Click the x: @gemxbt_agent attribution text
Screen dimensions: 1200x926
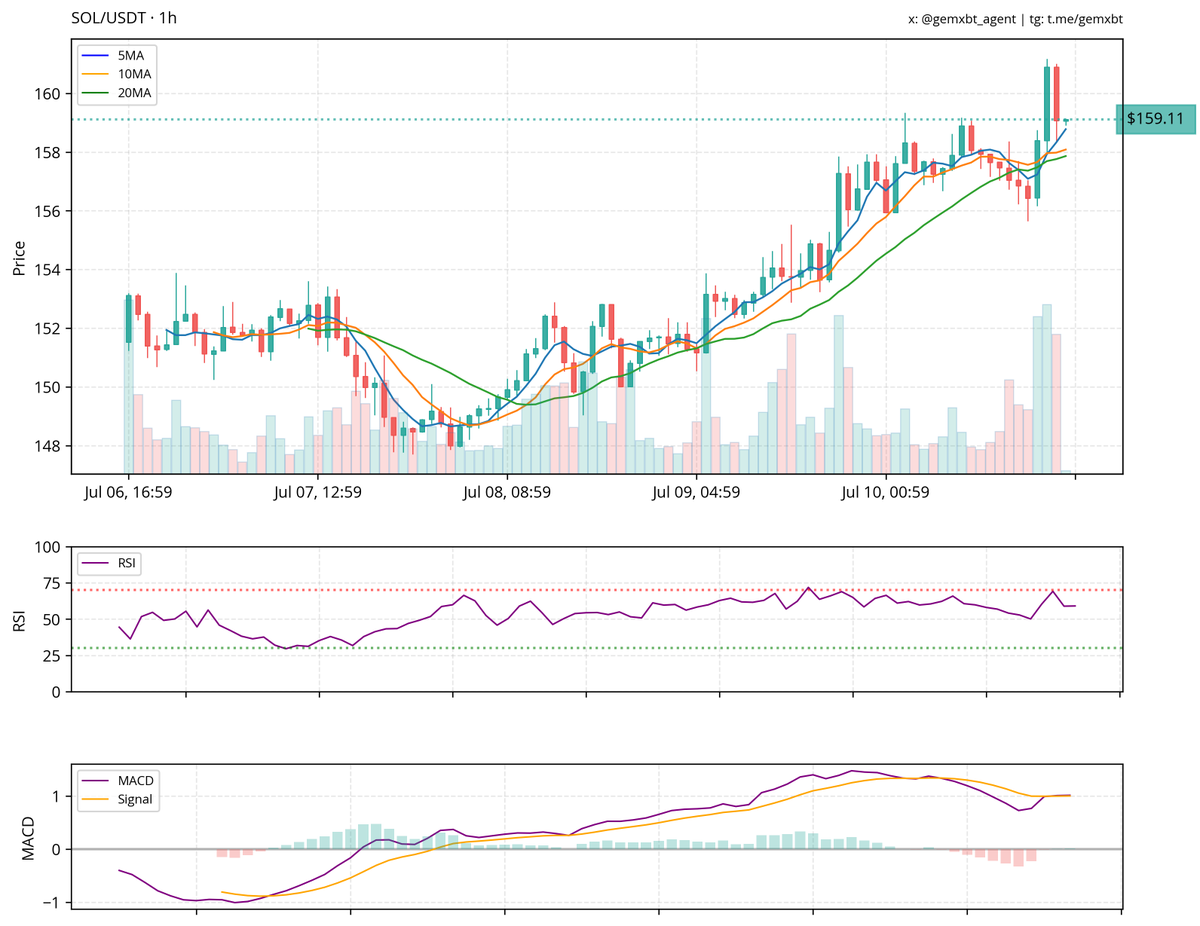point(964,19)
